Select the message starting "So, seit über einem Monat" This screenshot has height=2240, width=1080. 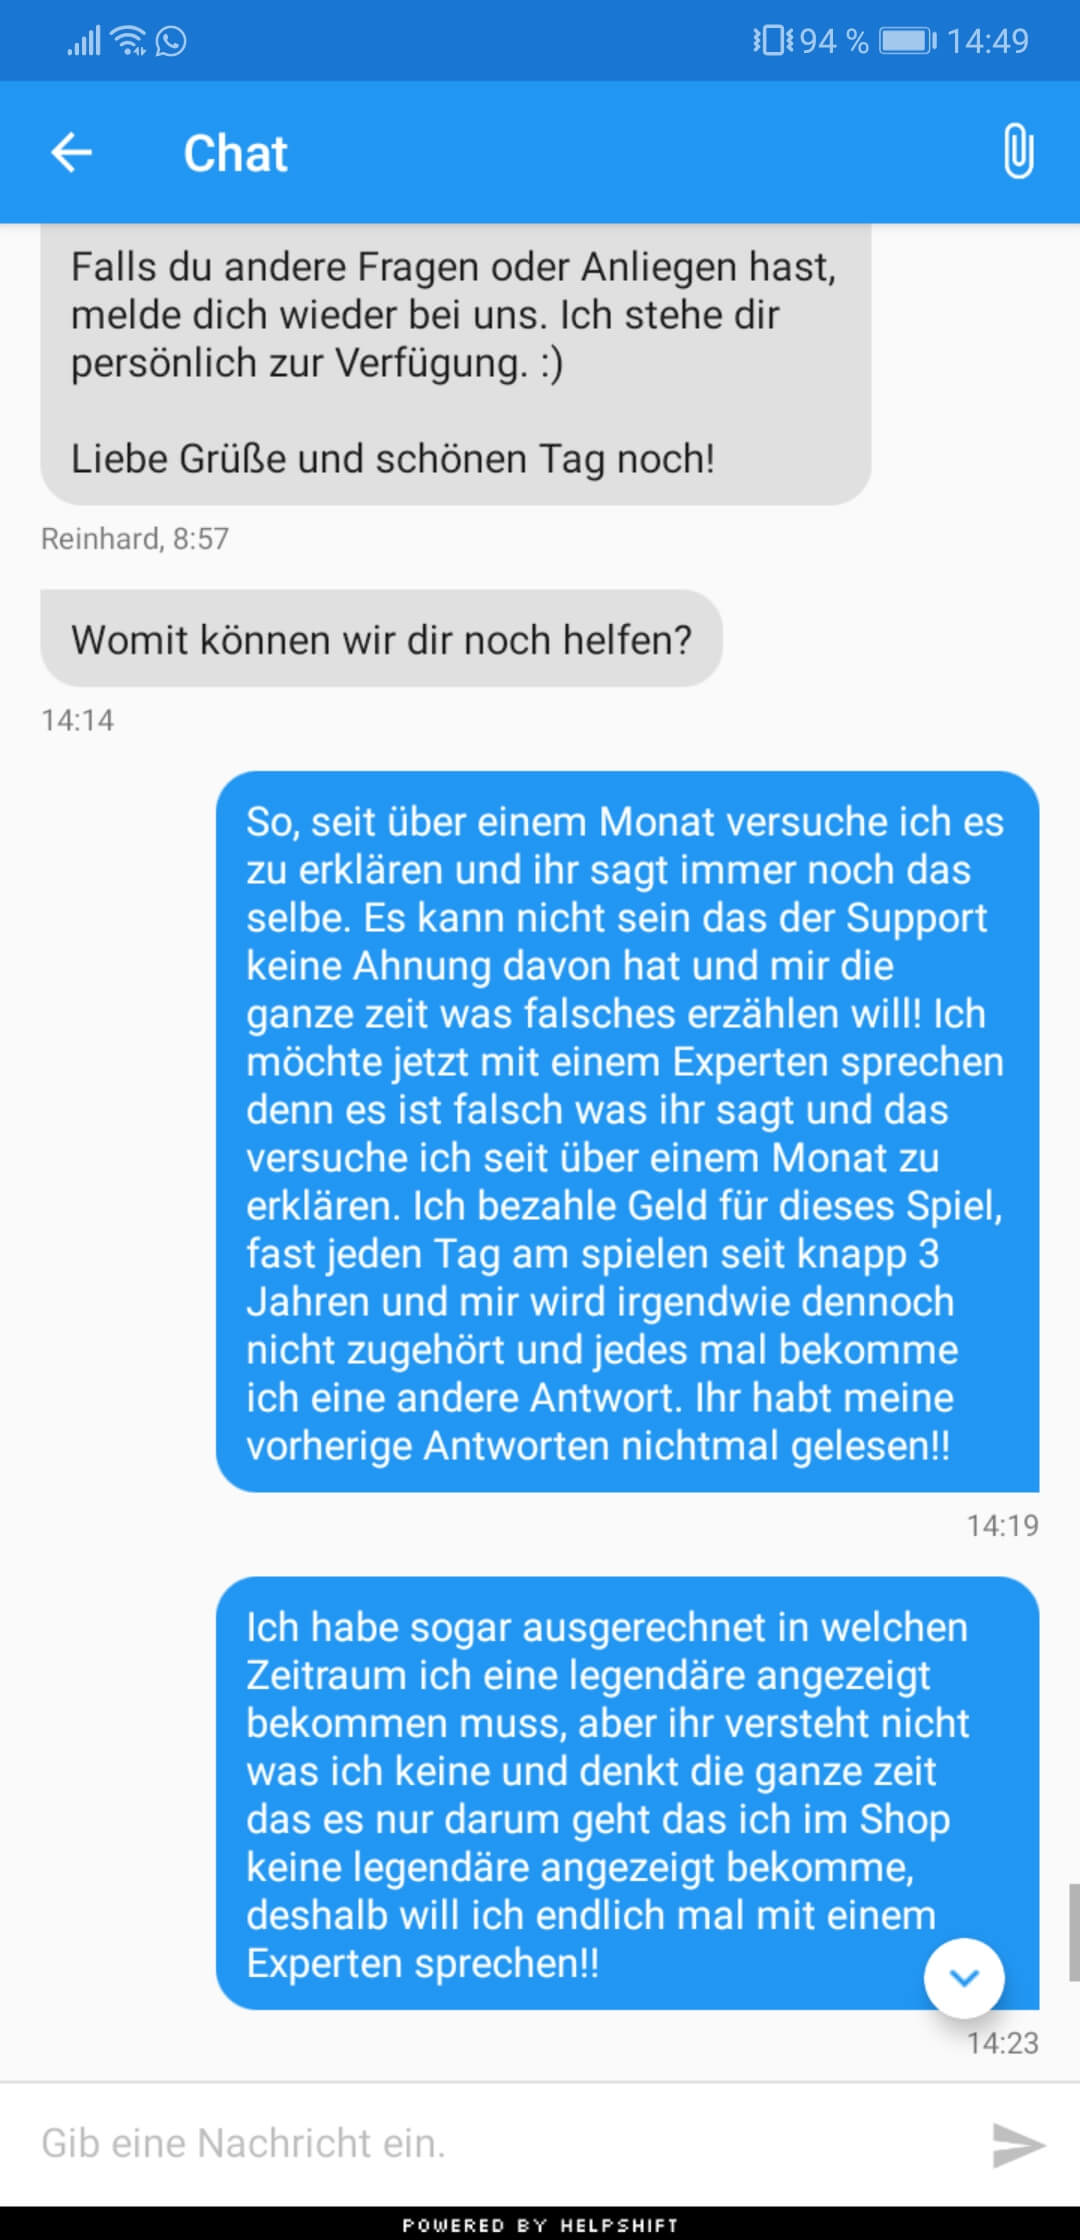tap(627, 1131)
